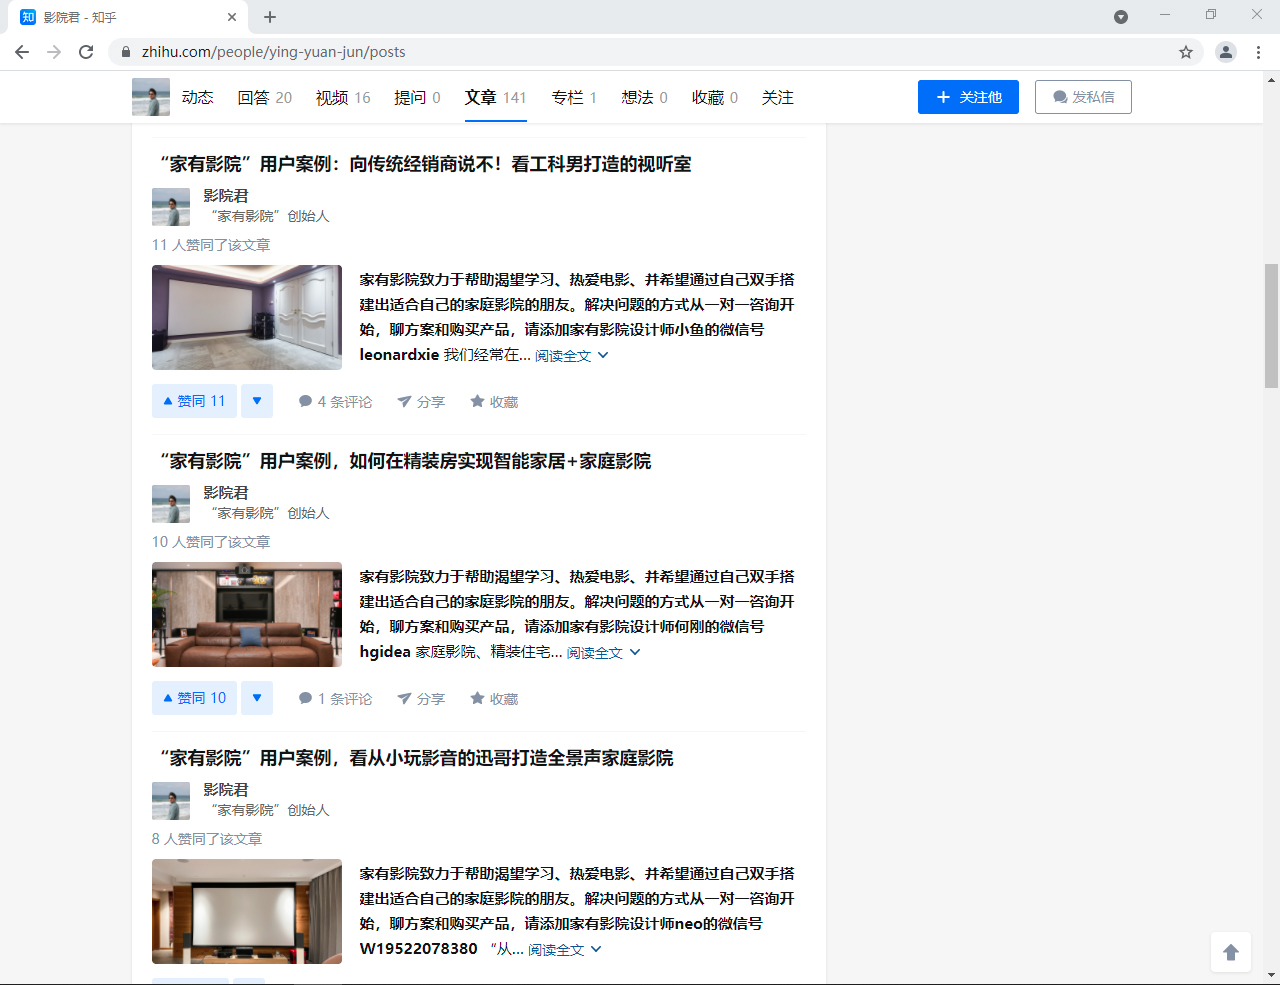
Task: Click the 发私信 private message button
Action: [x=1083, y=97]
